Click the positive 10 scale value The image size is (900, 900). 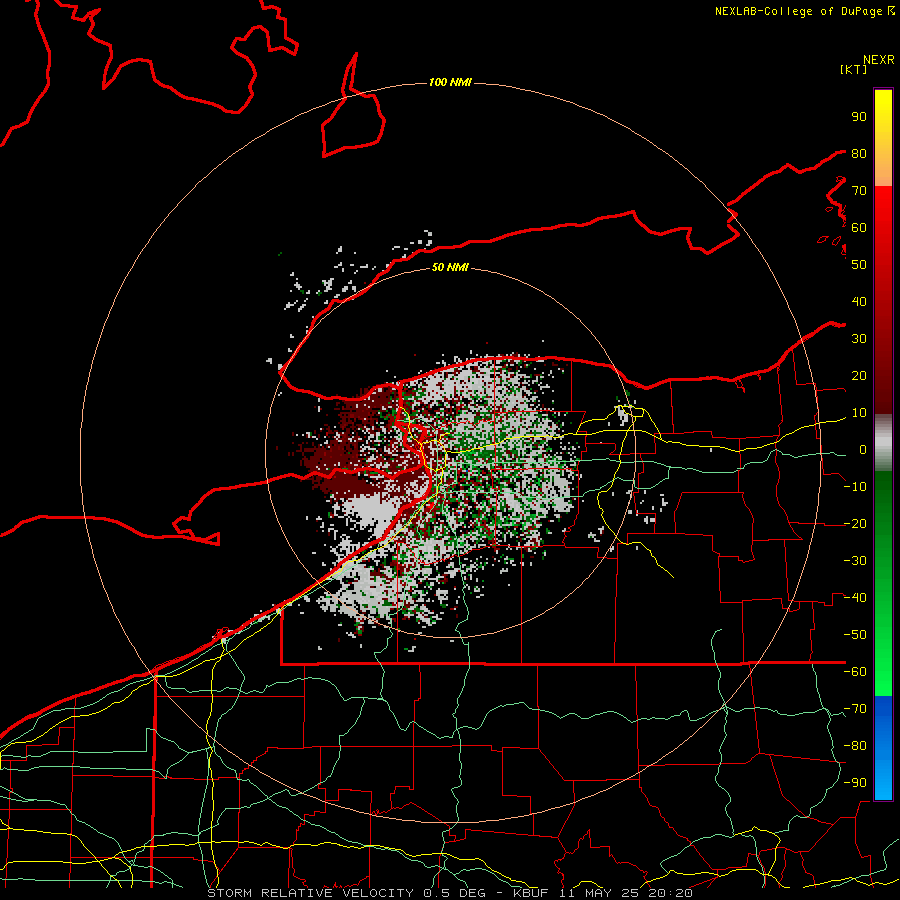[x=859, y=413]
